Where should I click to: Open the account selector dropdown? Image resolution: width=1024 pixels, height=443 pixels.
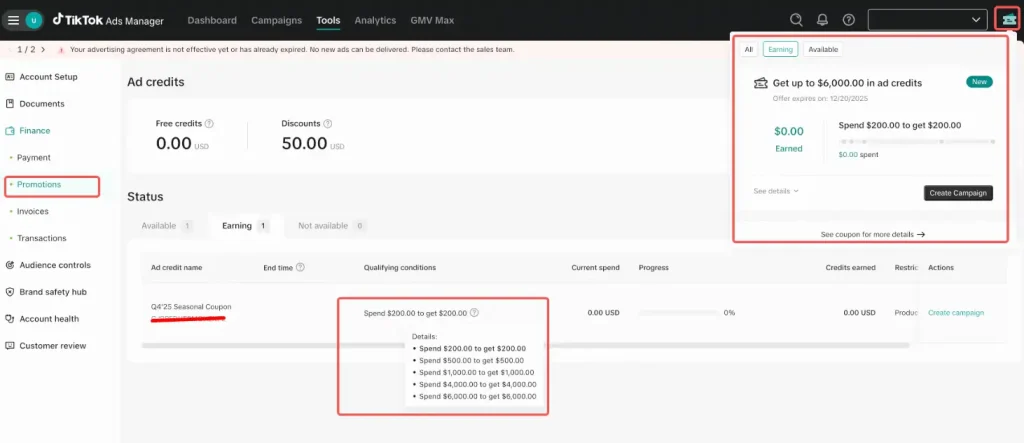[x=927, y=20]
